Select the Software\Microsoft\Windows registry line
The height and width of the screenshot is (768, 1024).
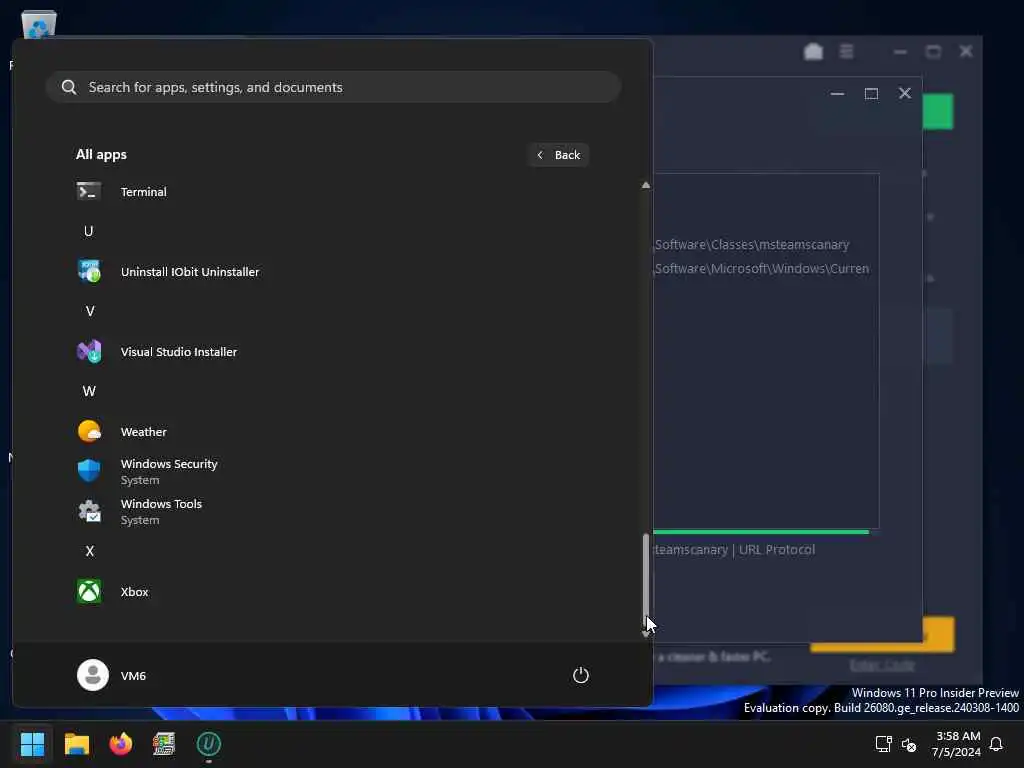tap(761, 268)
